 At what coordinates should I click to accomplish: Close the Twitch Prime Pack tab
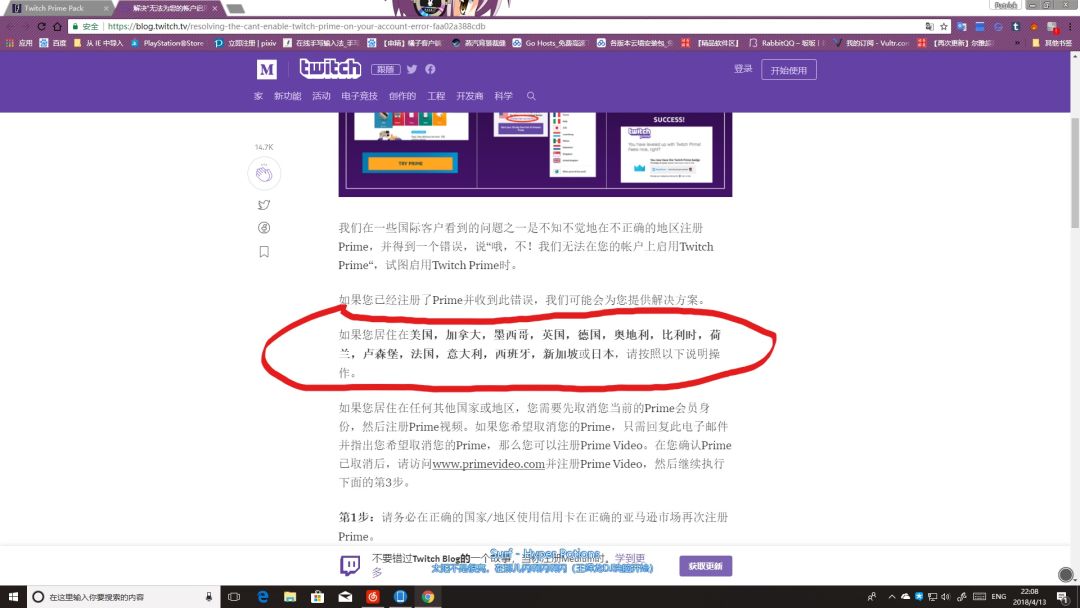[x=106, y=8]
